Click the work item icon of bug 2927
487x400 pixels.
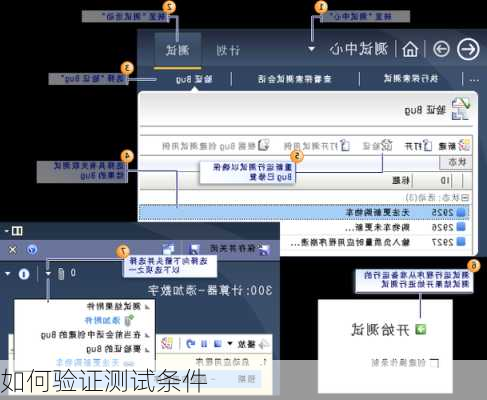461,242
